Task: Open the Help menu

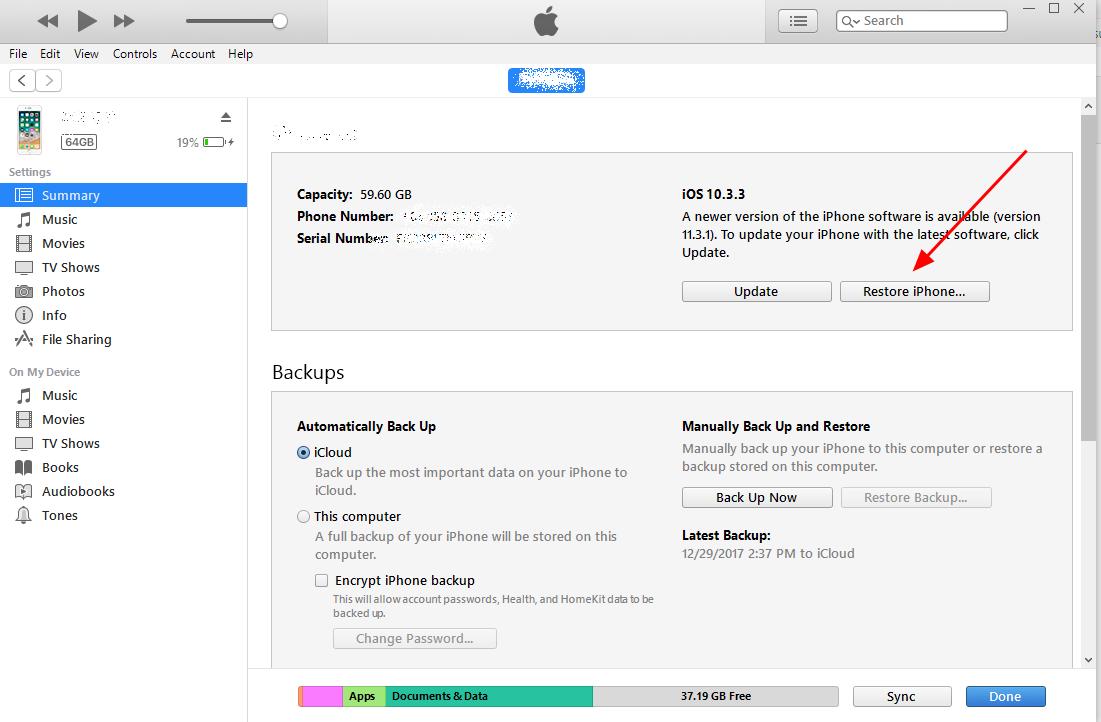Action: coord(240,53)
